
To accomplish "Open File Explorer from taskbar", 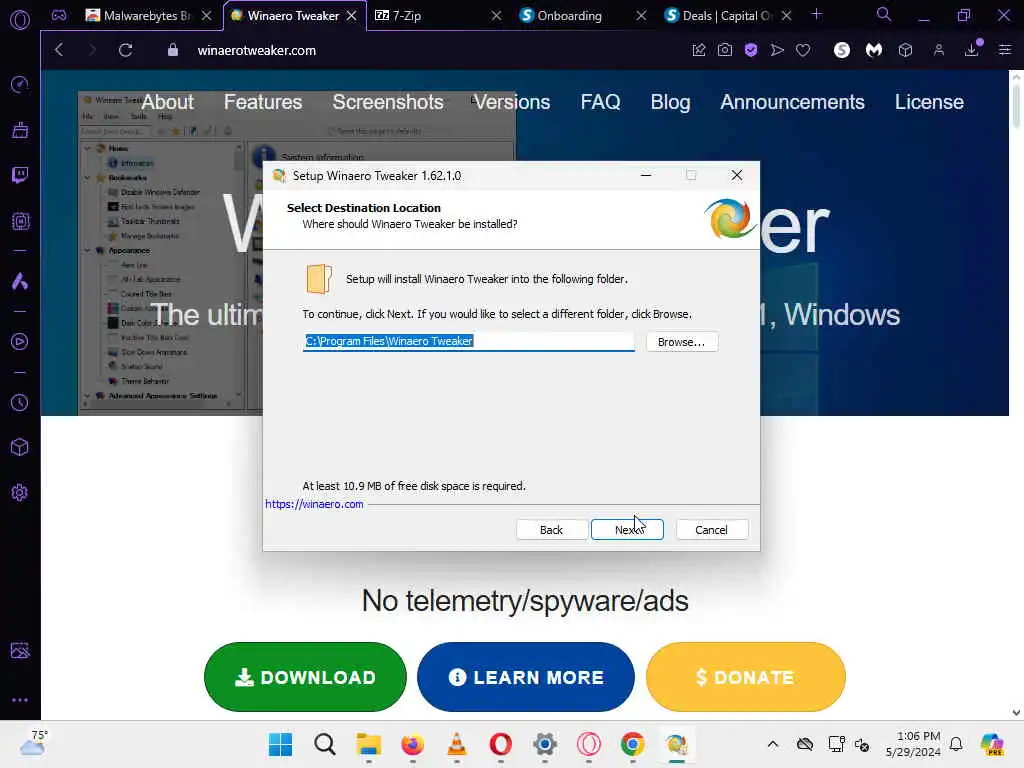I will (x=368, y=744).
